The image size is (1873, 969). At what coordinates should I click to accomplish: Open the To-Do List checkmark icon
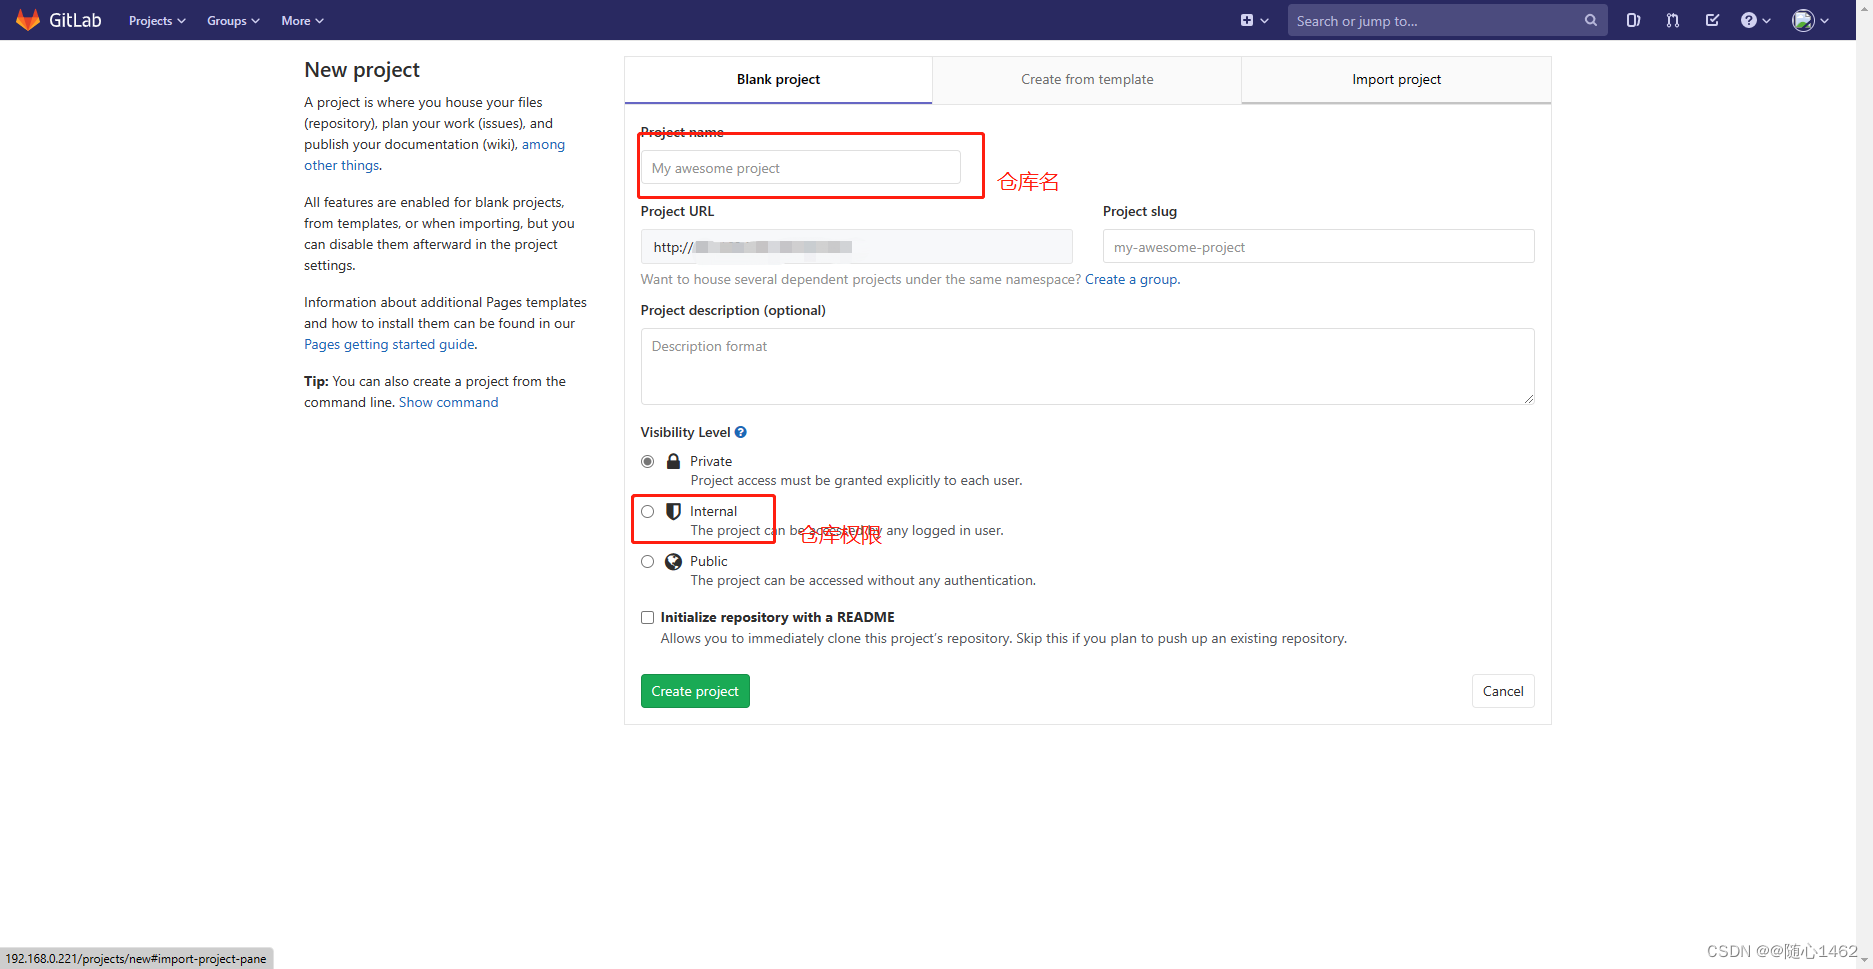click(1712, 20)
